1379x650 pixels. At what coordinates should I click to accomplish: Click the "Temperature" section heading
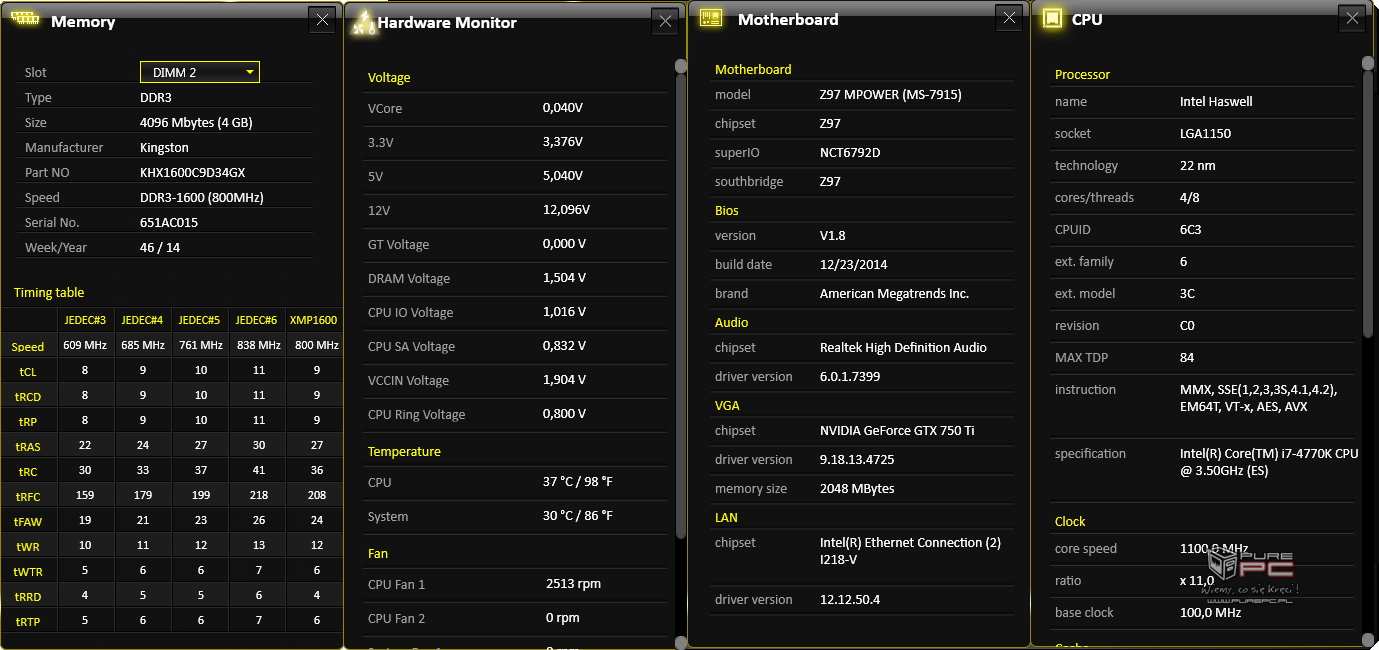(x=404, y=451)
